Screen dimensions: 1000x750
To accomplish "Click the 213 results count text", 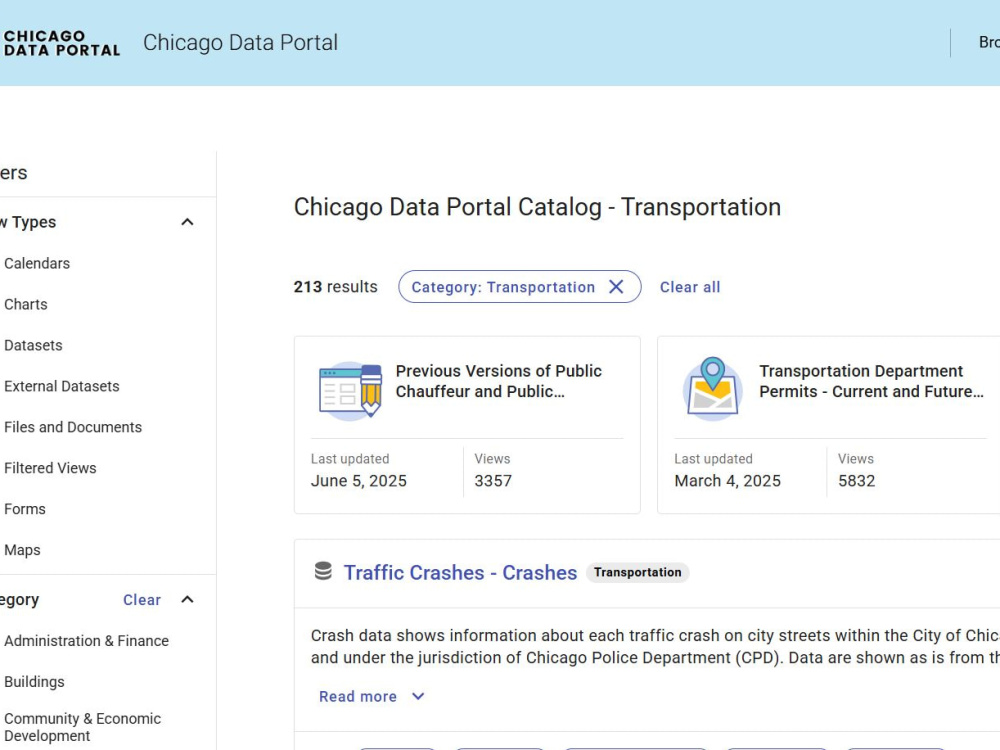I will [x=335, y=287].
